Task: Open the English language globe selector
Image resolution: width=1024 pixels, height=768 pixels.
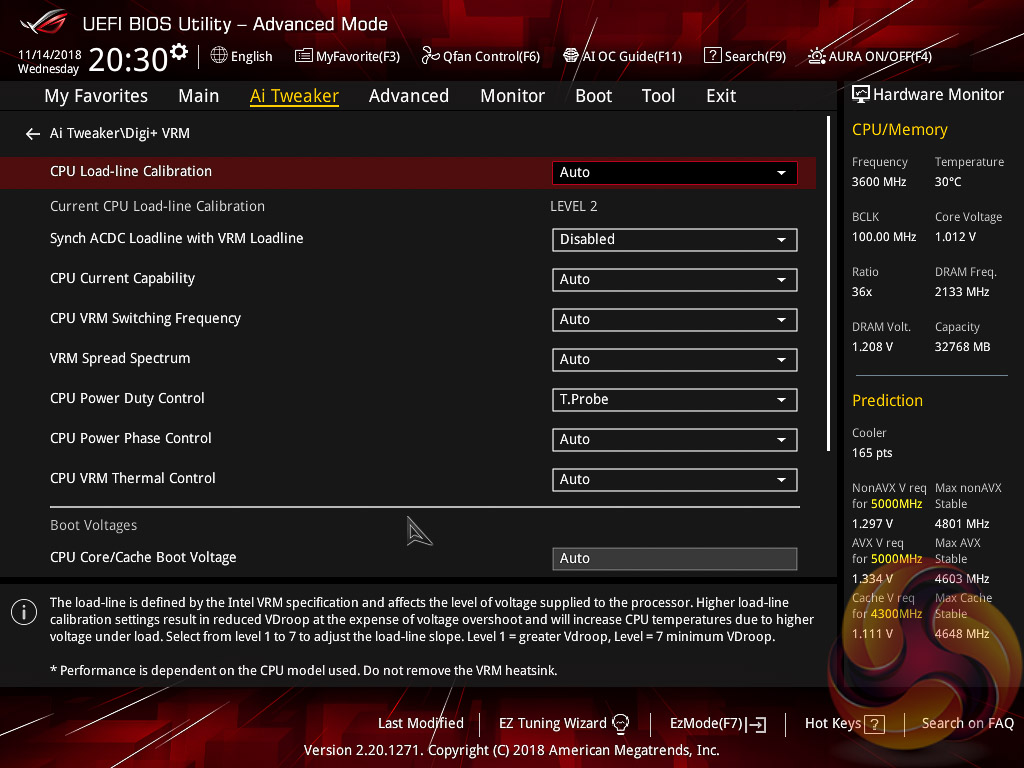Action: (x=242, y=57)
